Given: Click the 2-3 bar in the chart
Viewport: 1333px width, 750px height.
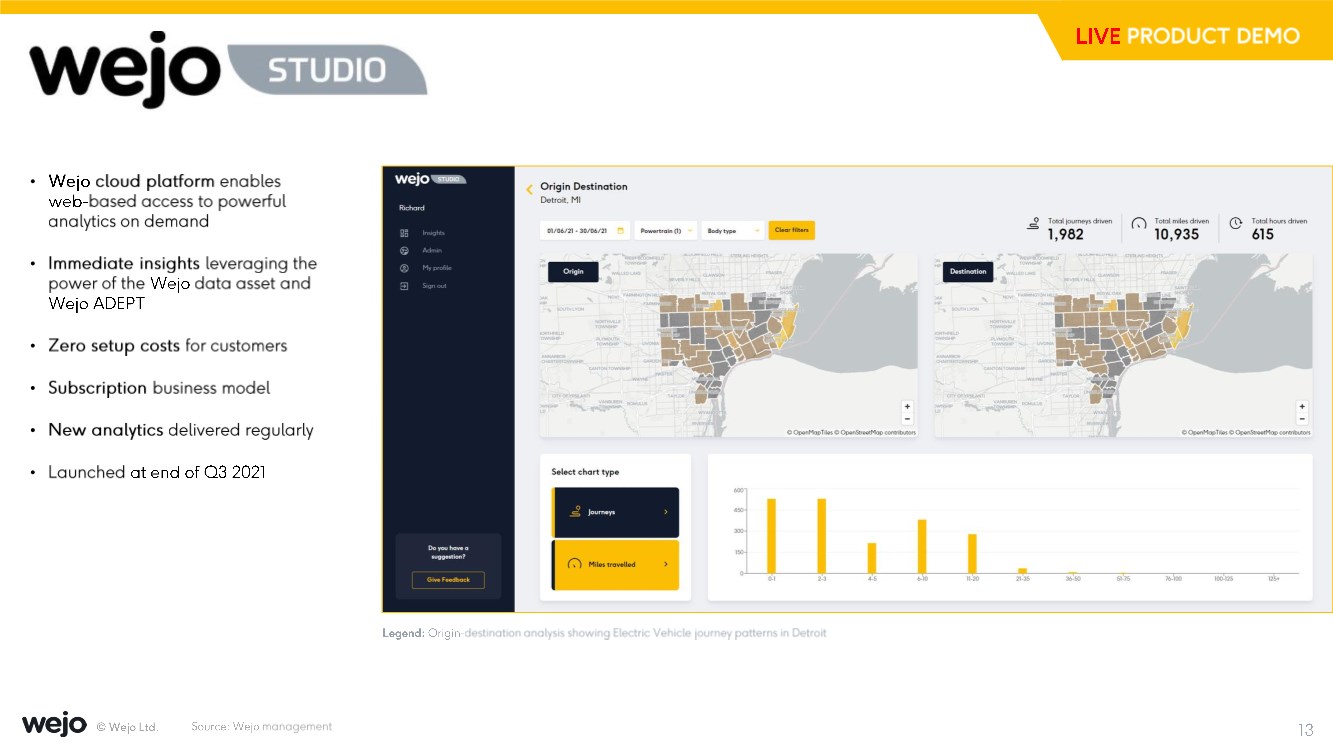Looking at the screenshot, I should [x=821, y=536].
